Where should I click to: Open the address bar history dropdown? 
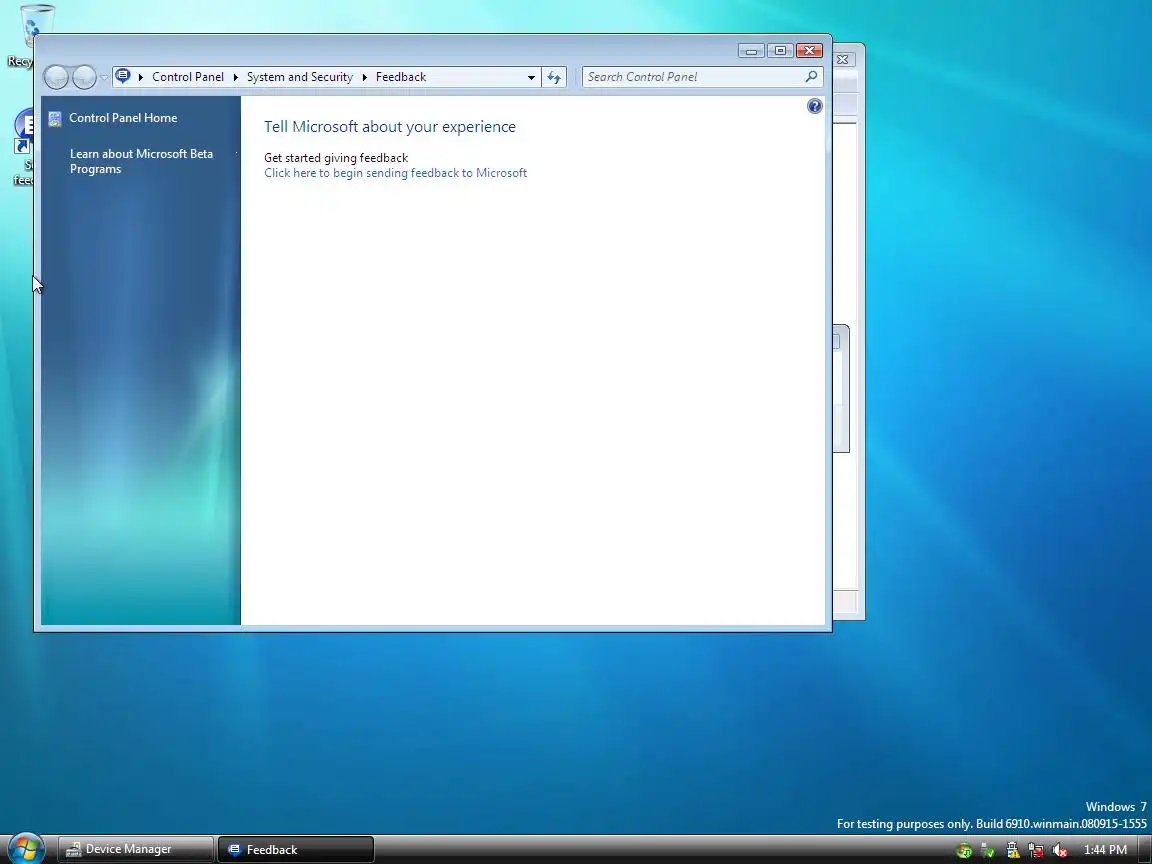point(531,77)
